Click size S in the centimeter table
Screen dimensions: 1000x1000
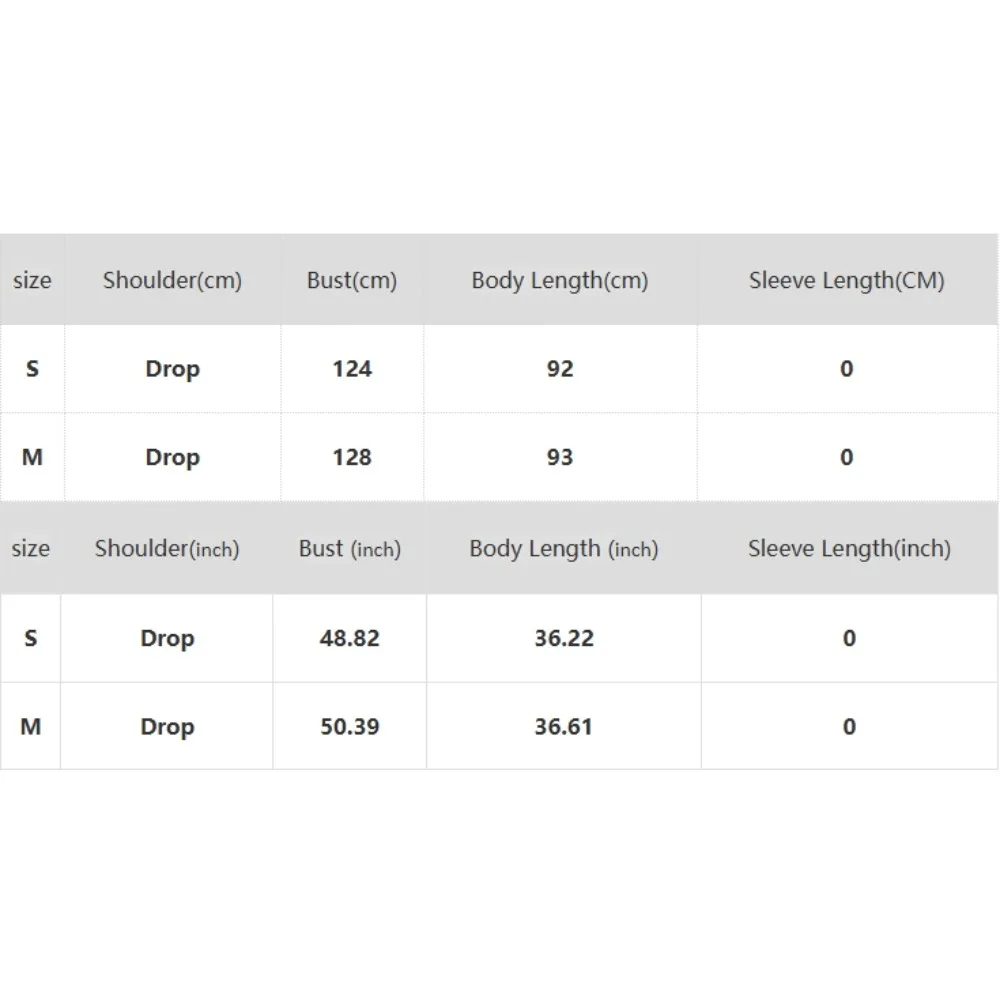(x=32, y=369)
